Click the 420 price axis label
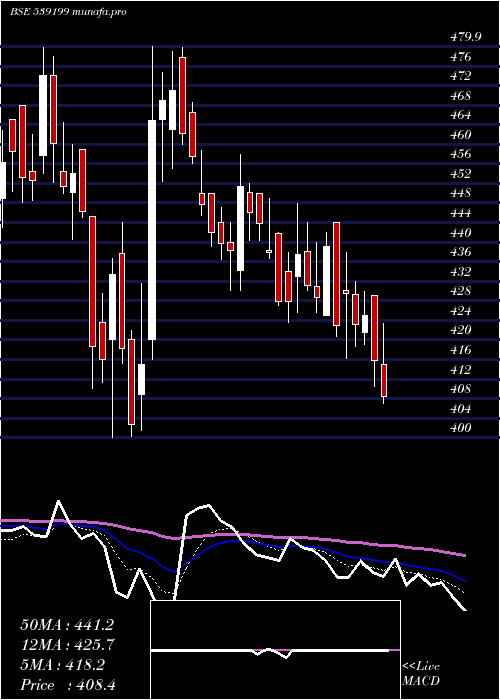The width and height of the screenshot is (500, 700). (x=460, y=330)
